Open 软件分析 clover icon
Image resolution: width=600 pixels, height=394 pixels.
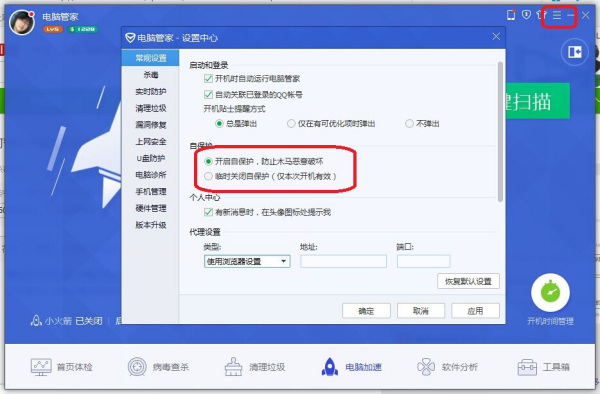[426, 367]
